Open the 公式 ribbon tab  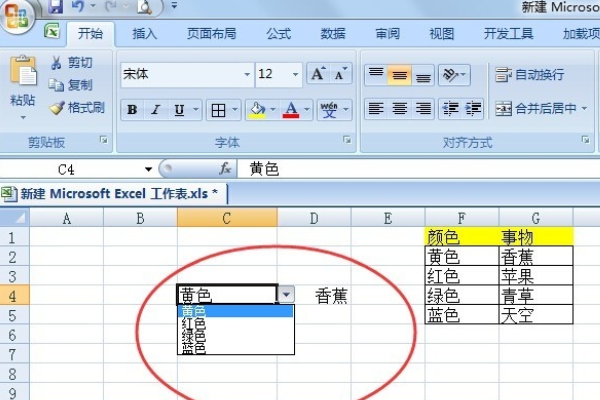[279, 34]
